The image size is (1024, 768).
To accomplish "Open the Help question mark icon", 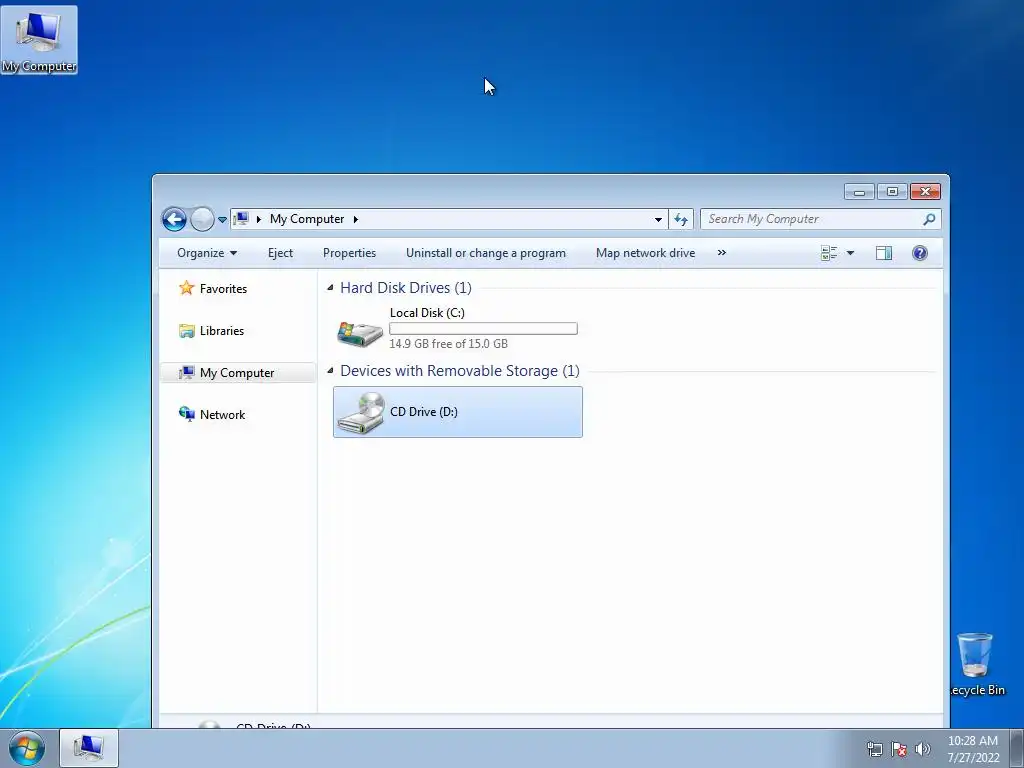I will coord(920,253).
